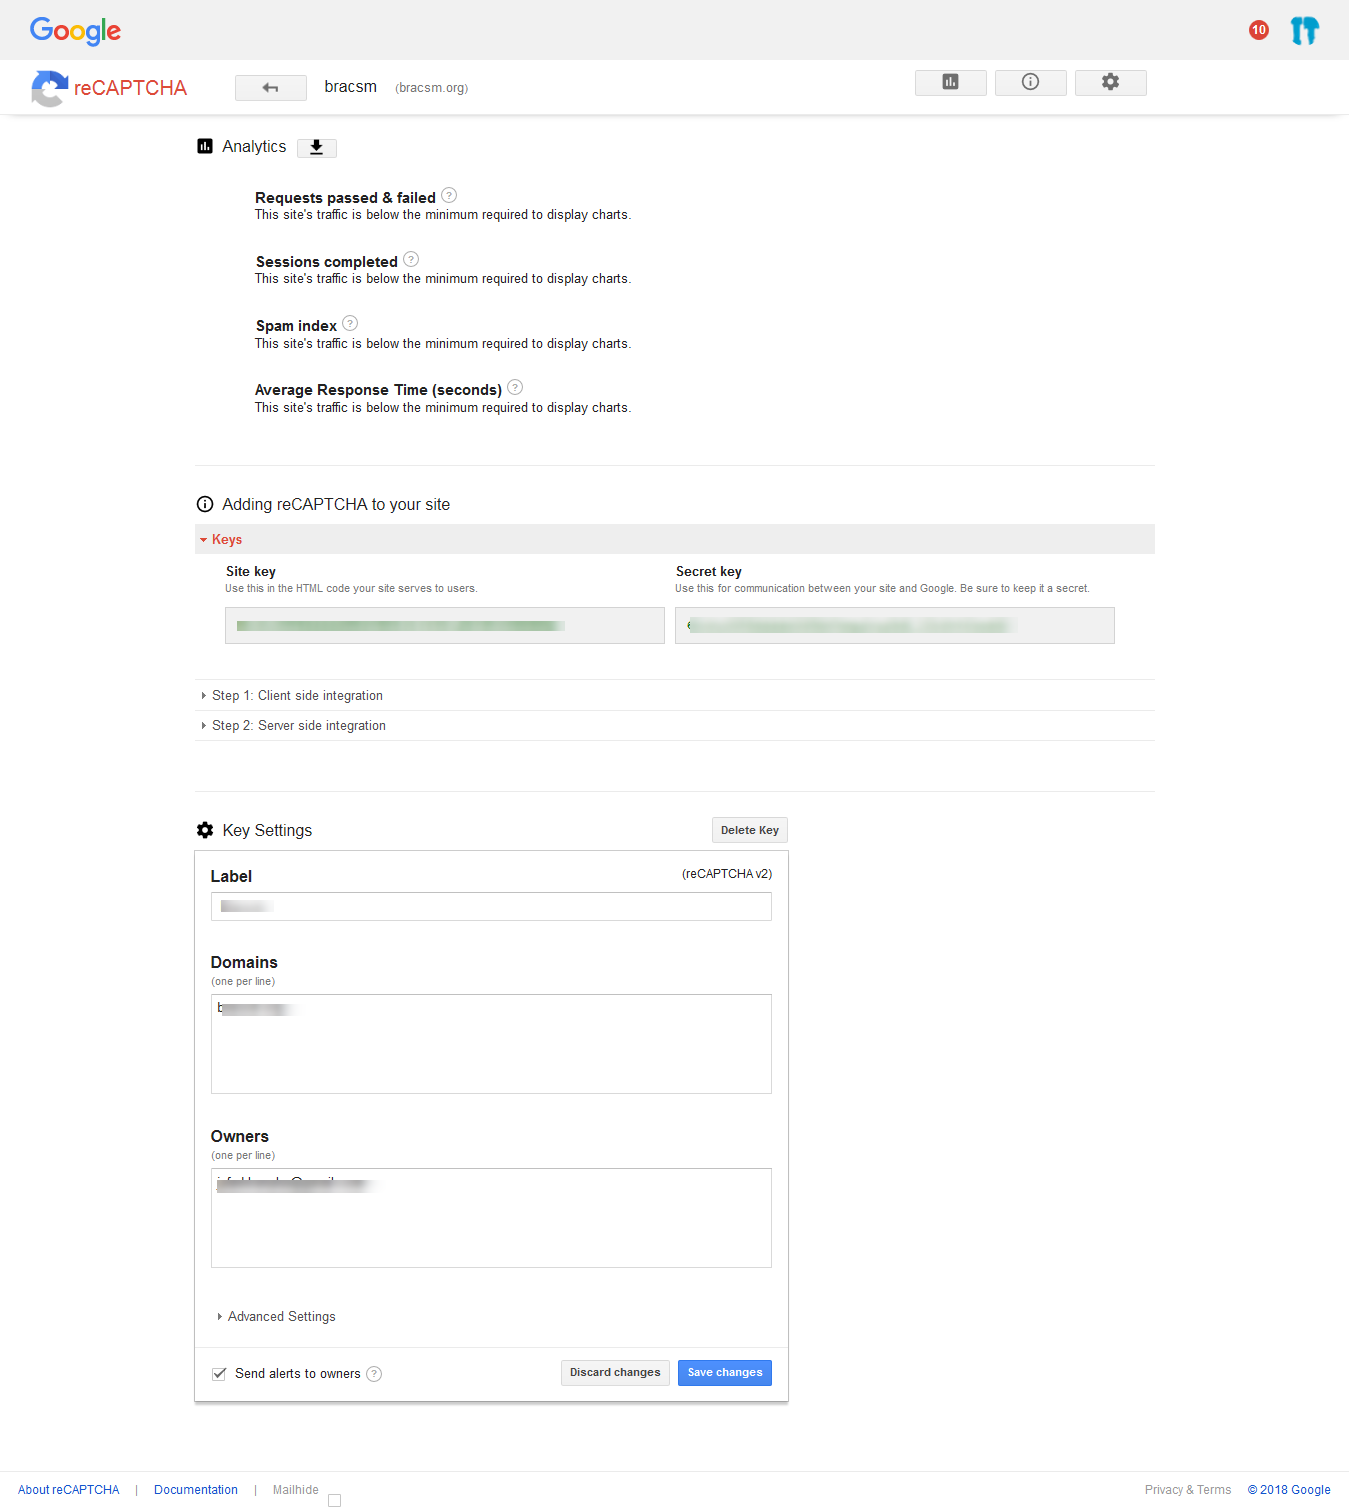1349x1510 pixels.
Task: Expand Step 1: Client side integration
Action: 297,696
